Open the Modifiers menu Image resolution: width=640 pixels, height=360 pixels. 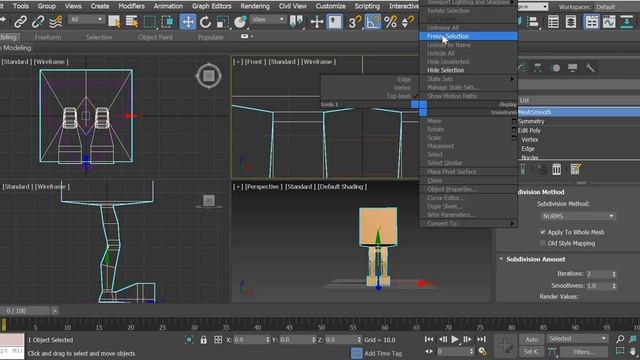point(131,6)
